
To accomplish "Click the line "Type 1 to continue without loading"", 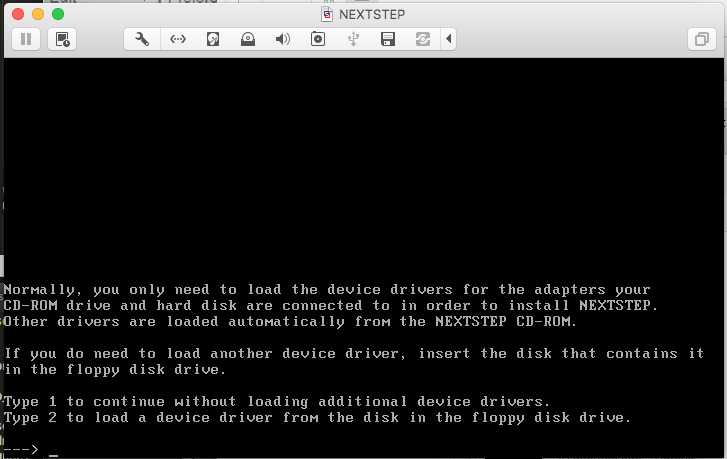I will click(276, 402).
